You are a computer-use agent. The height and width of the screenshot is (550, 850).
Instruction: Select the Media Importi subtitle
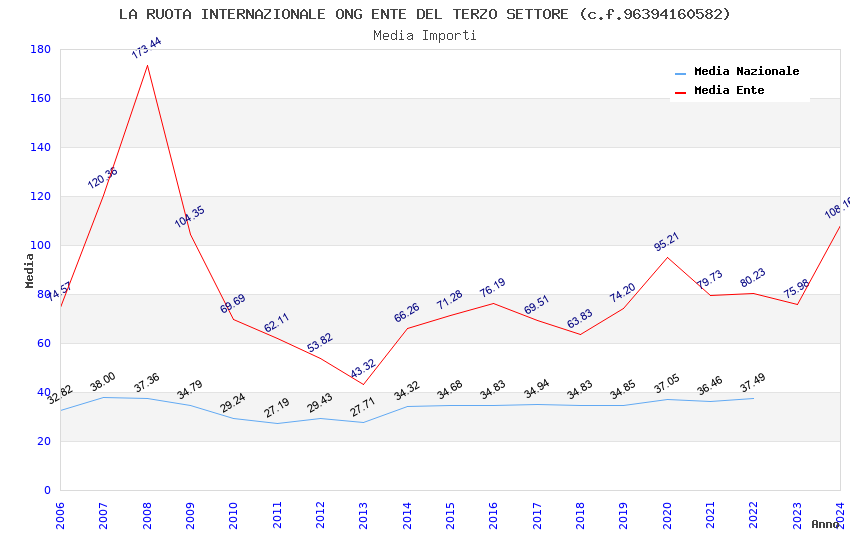point(424,36)
